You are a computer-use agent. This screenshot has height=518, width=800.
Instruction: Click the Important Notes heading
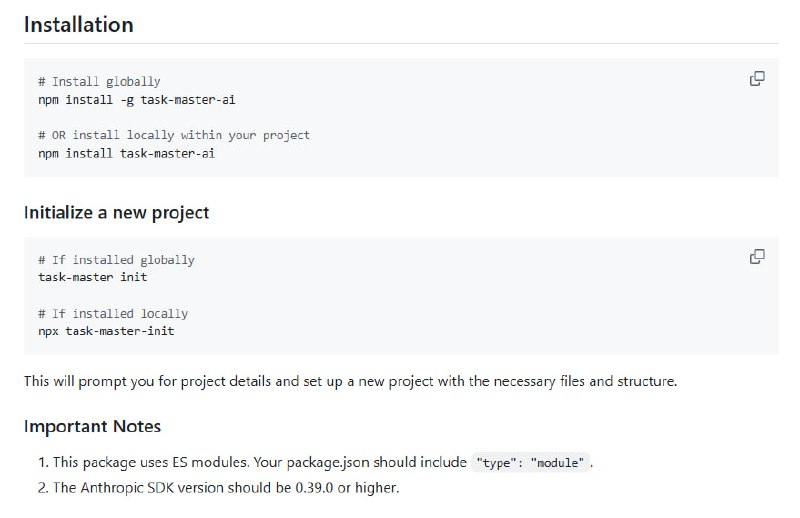(x=92, y=426)
